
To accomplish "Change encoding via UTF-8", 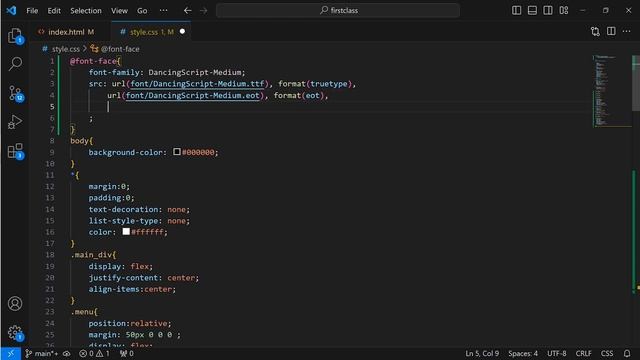I will tap(557, 353).
